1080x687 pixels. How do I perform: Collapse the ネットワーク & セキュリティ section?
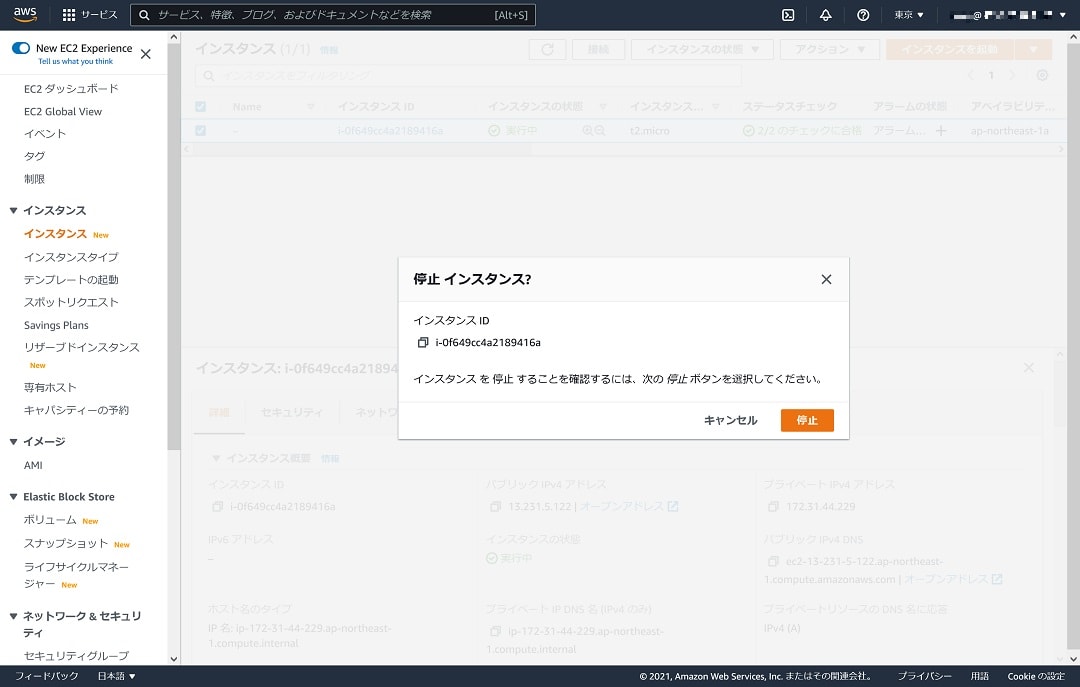click(13, 616)
